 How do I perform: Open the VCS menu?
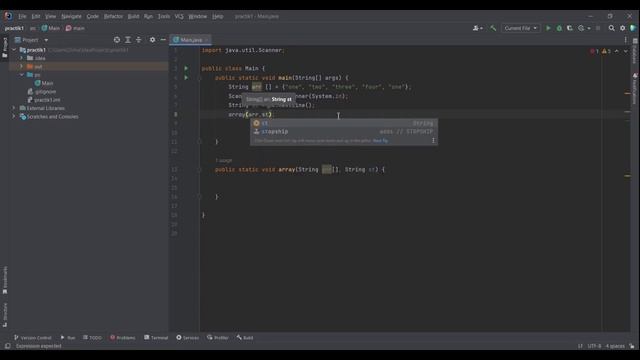[x=179, y=16]
